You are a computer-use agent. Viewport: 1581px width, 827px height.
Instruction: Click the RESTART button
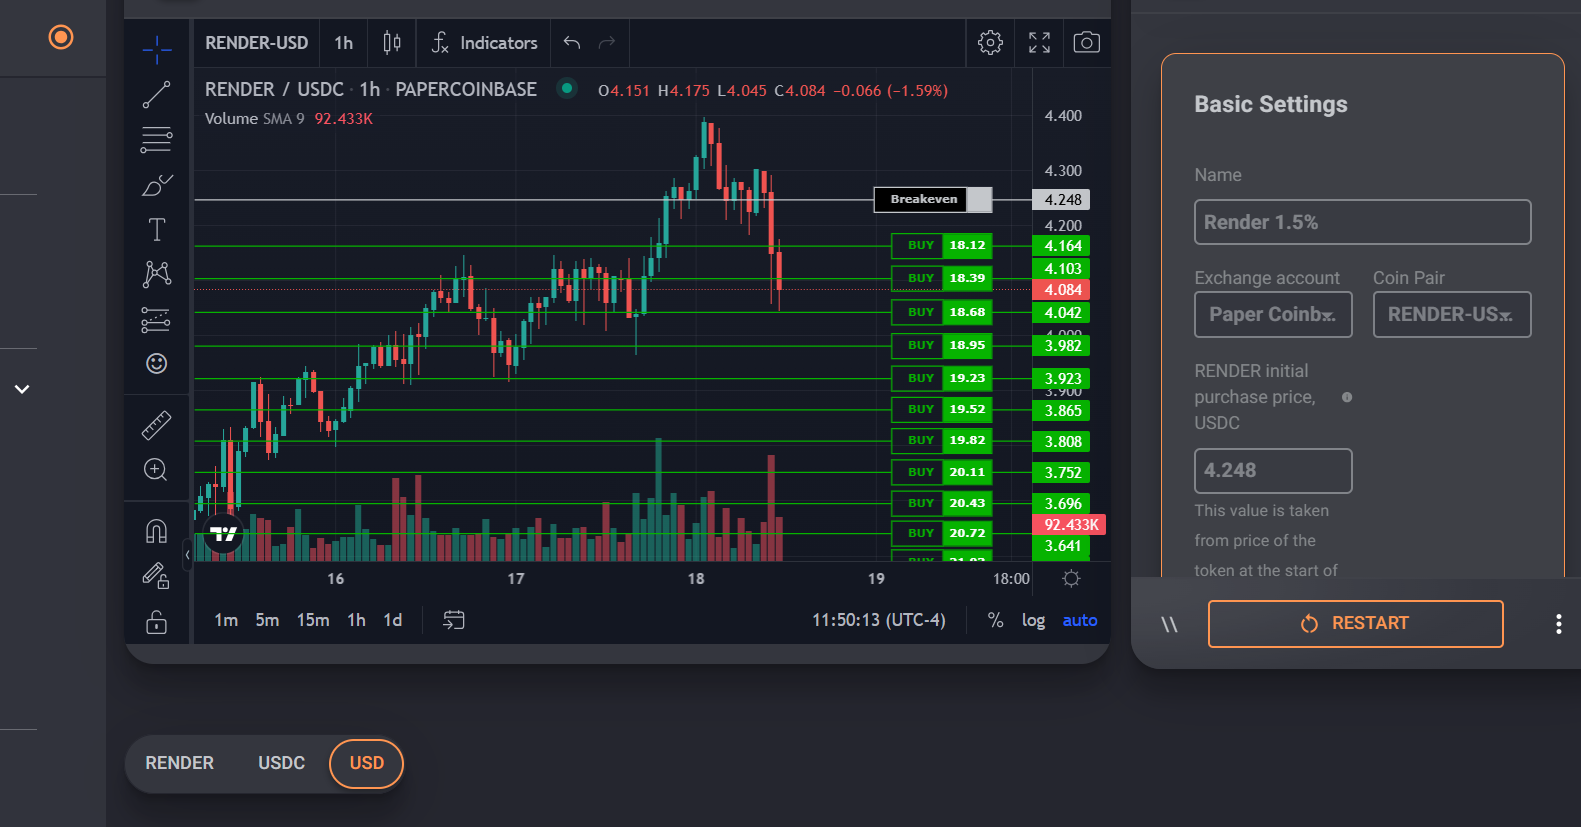1356,623
